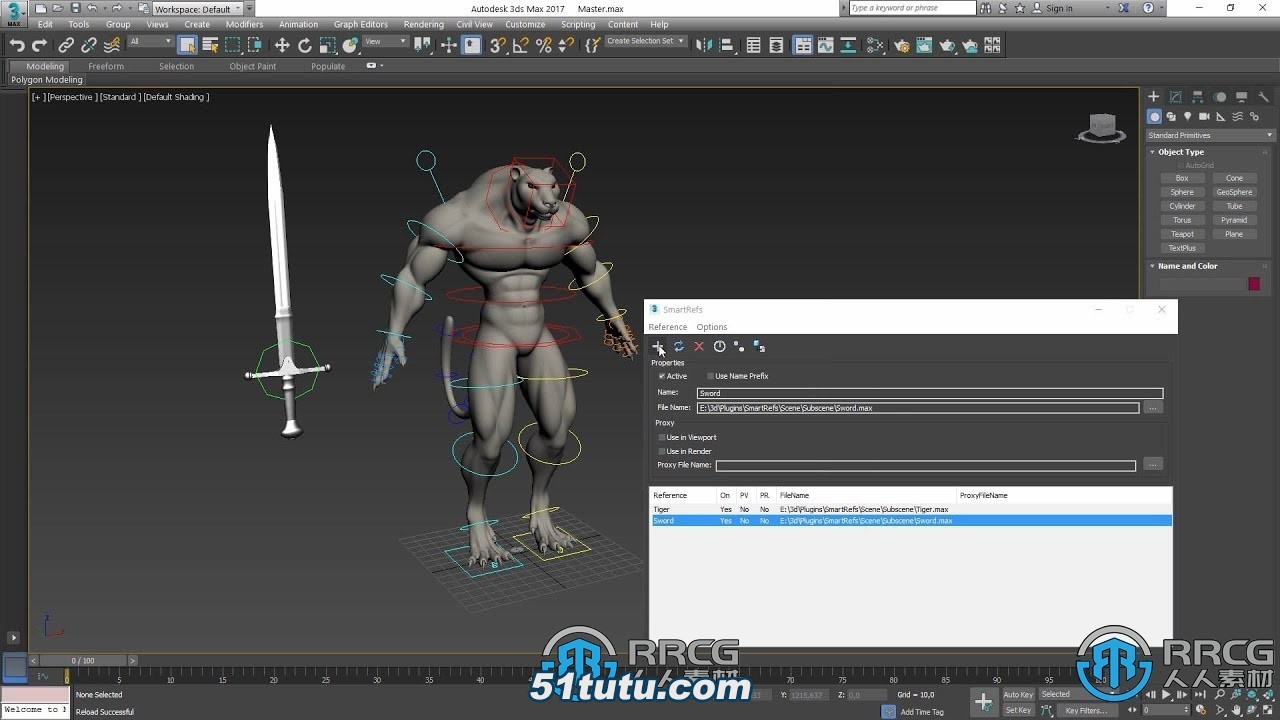Click the red Delete reference icon in SmartRefs
1280x720 pixels.
[699, 346]
